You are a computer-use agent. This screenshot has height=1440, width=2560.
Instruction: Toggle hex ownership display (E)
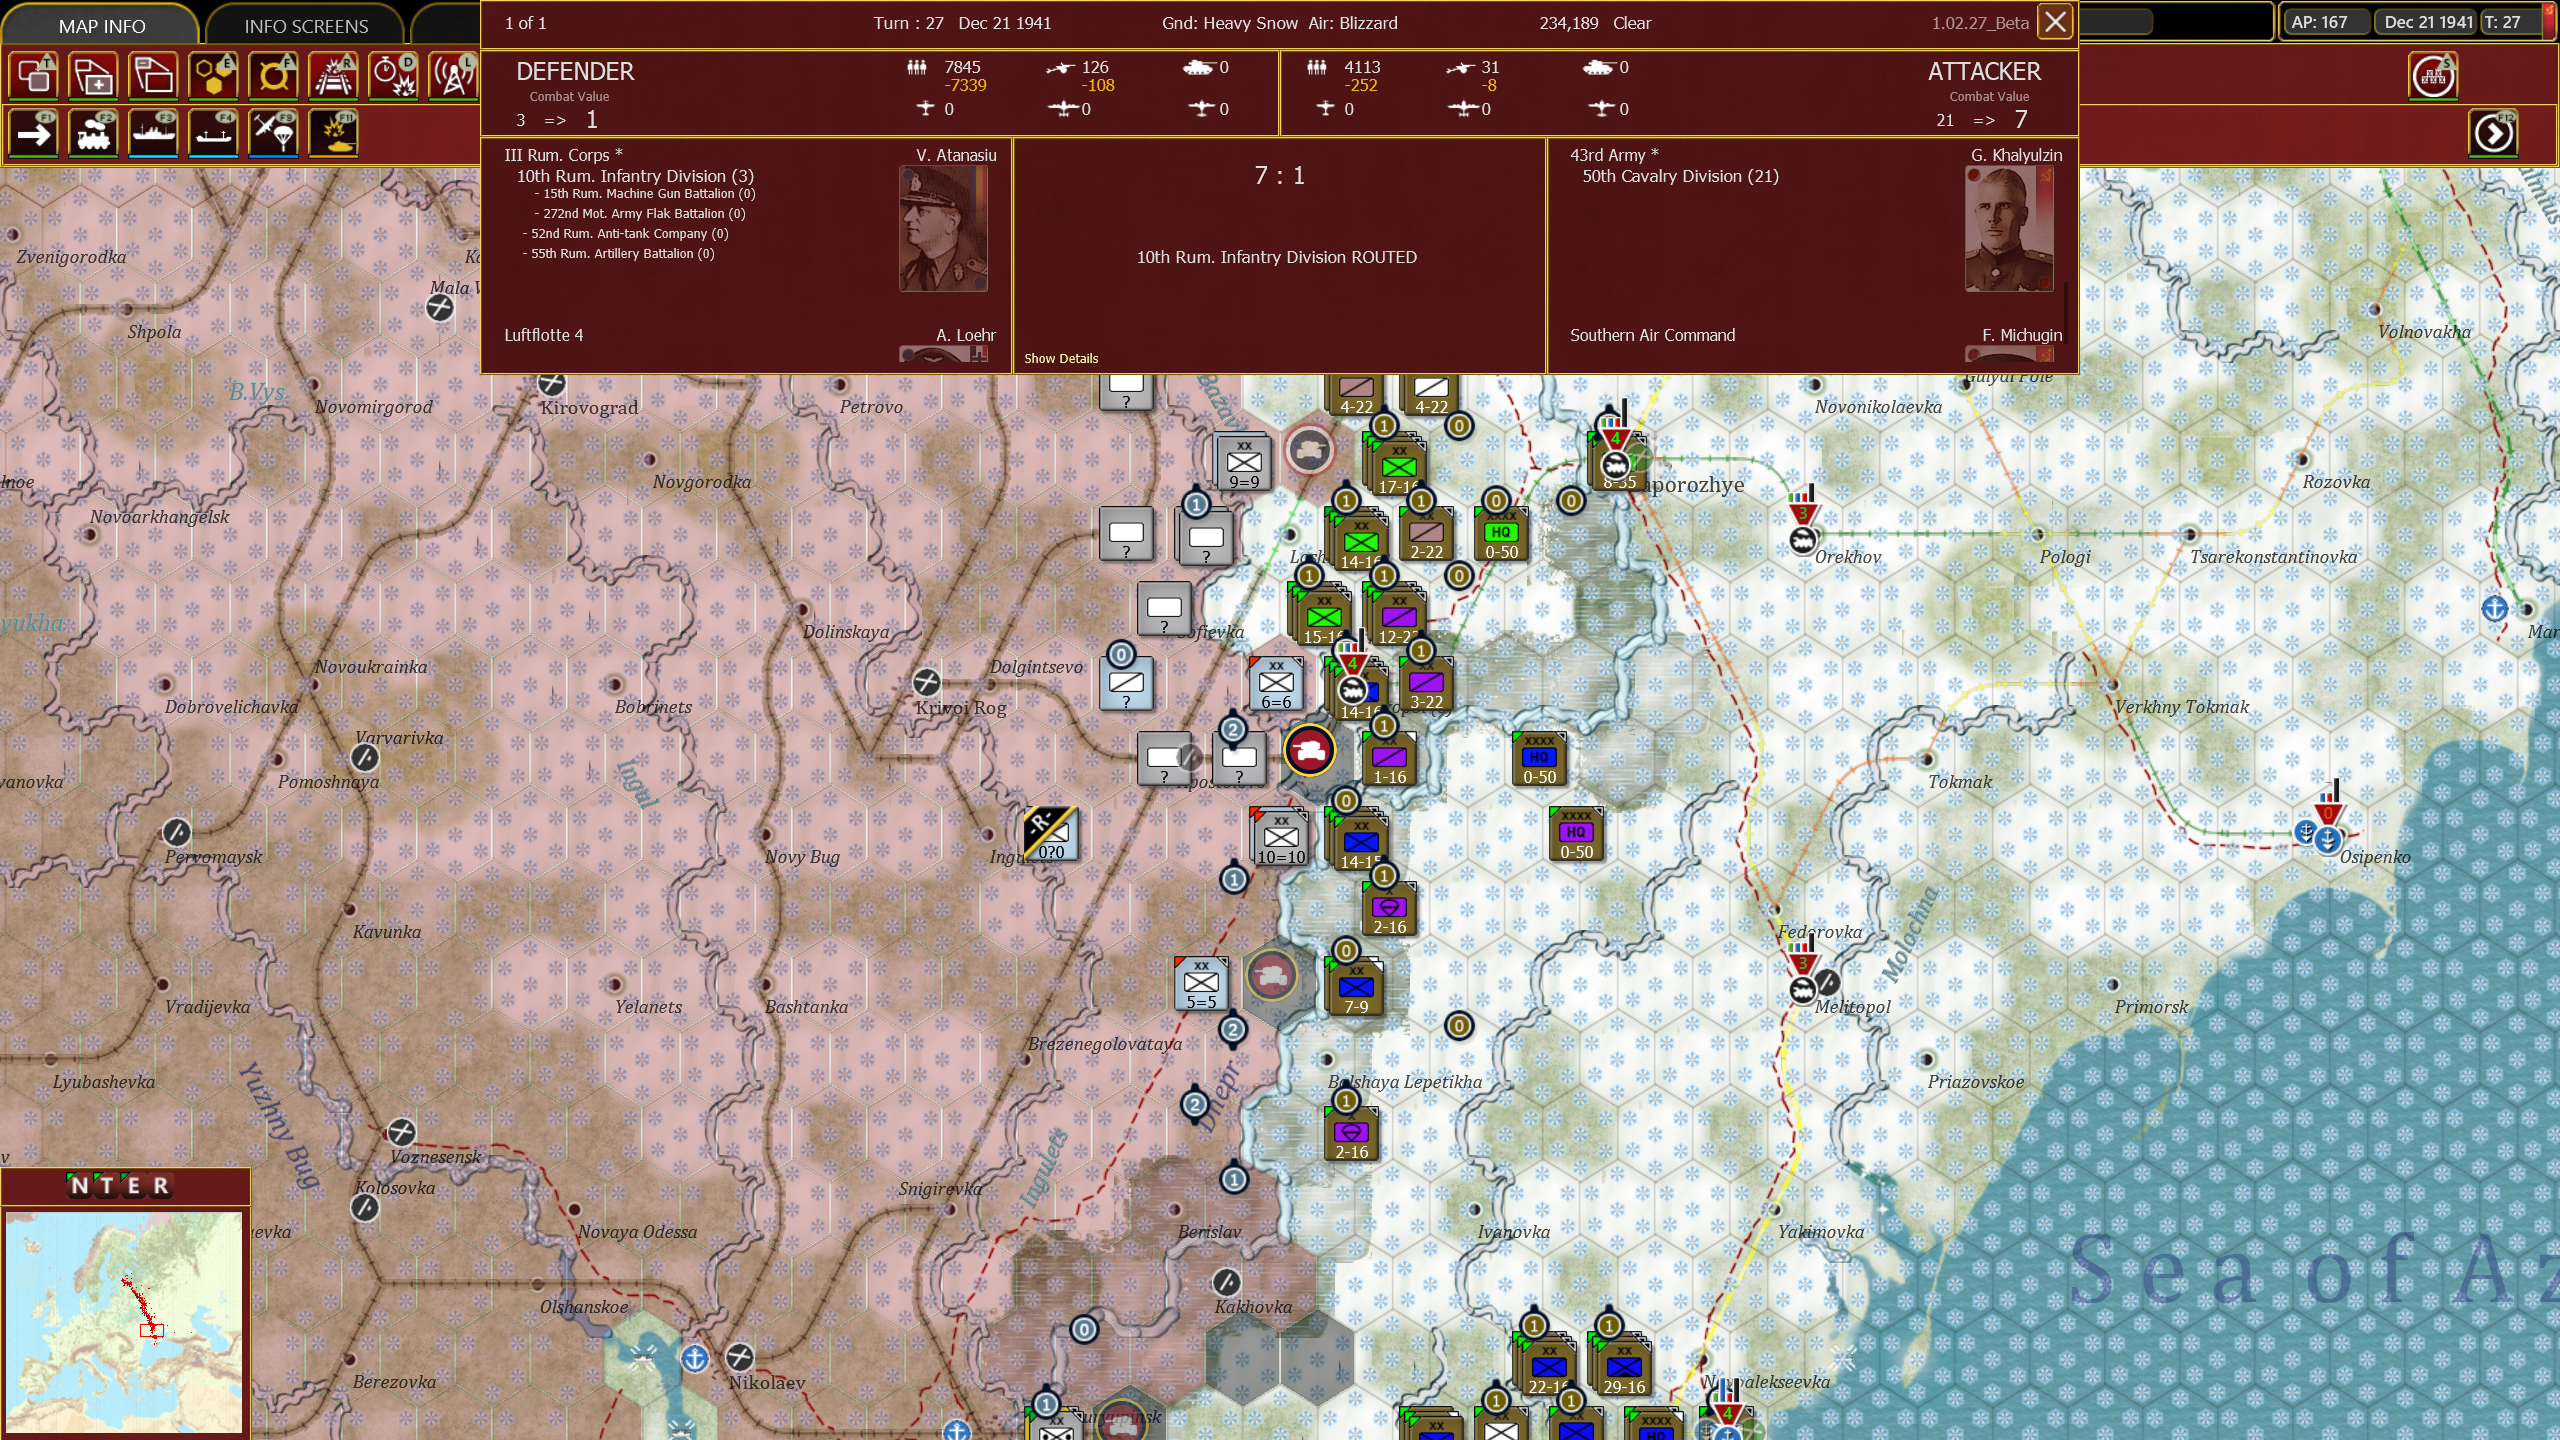[x=213, y=76]
